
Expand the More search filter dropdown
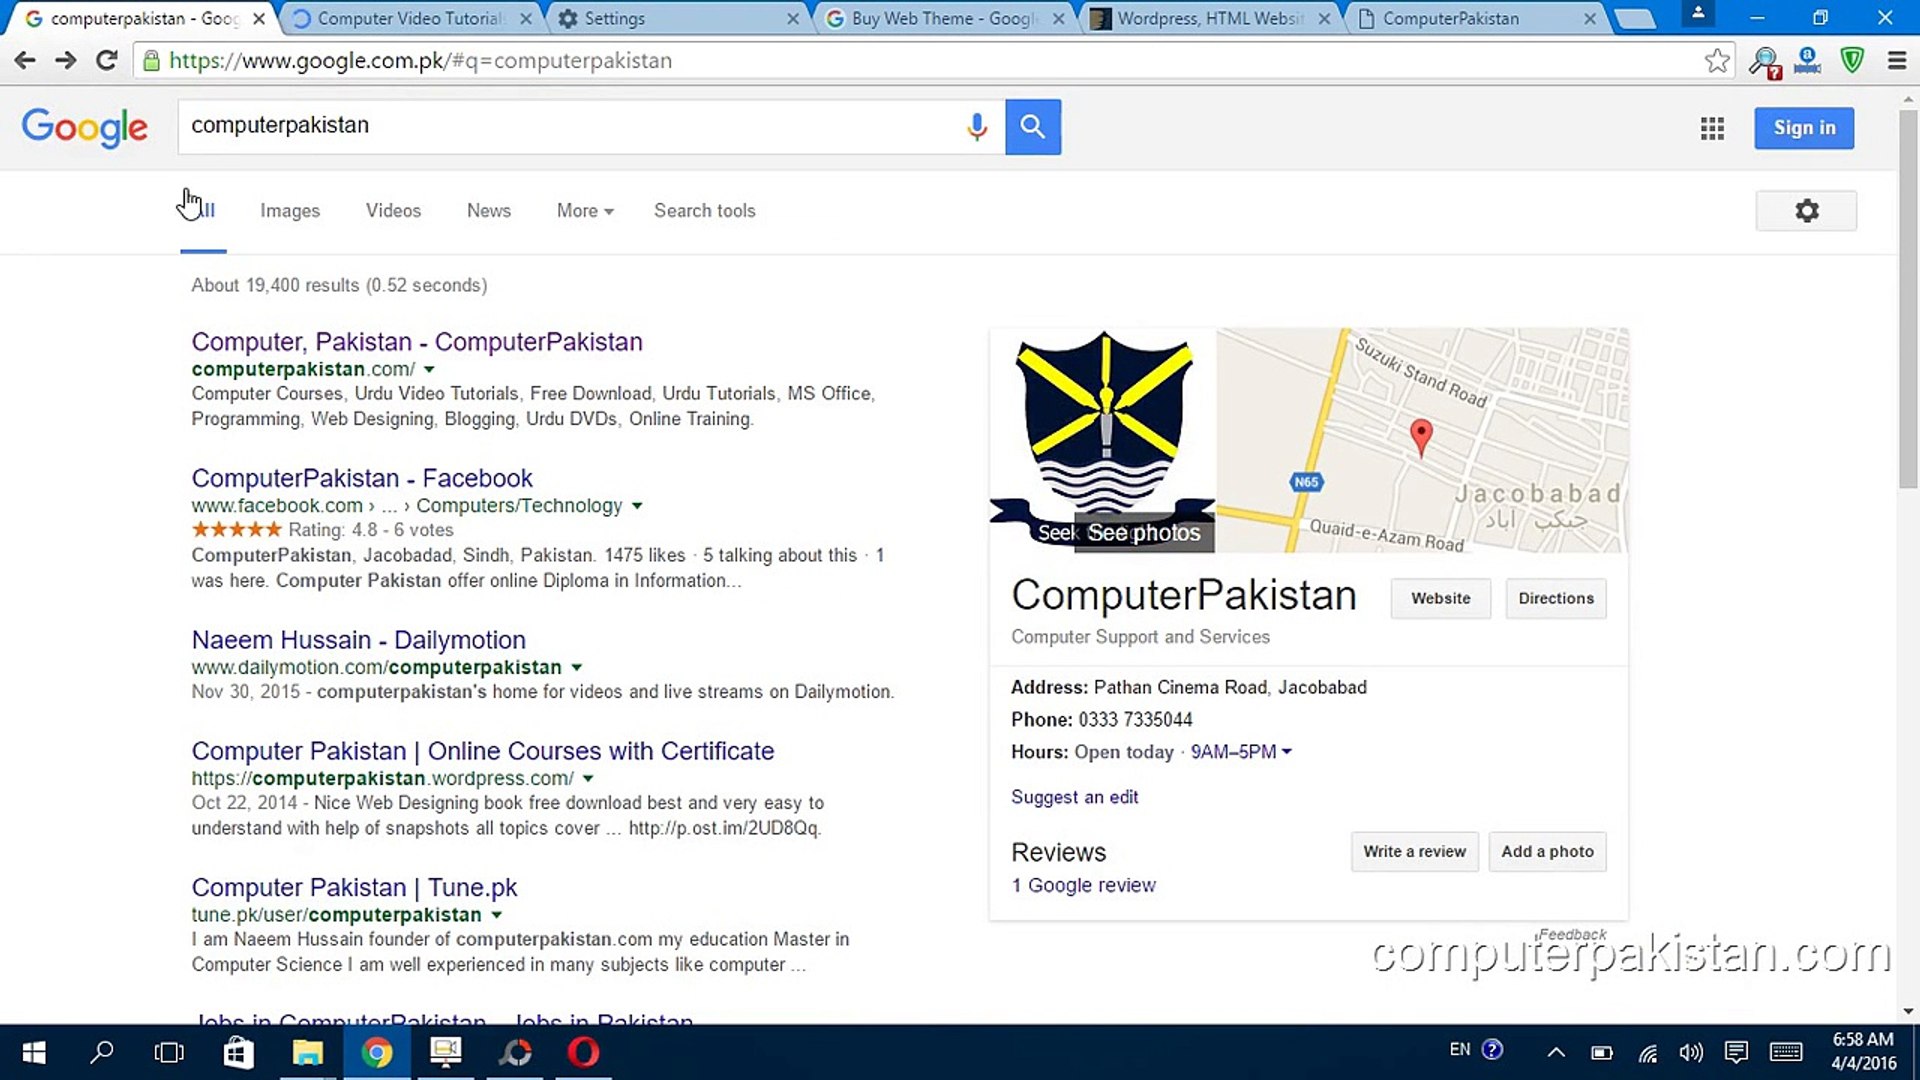coord(585,211)
